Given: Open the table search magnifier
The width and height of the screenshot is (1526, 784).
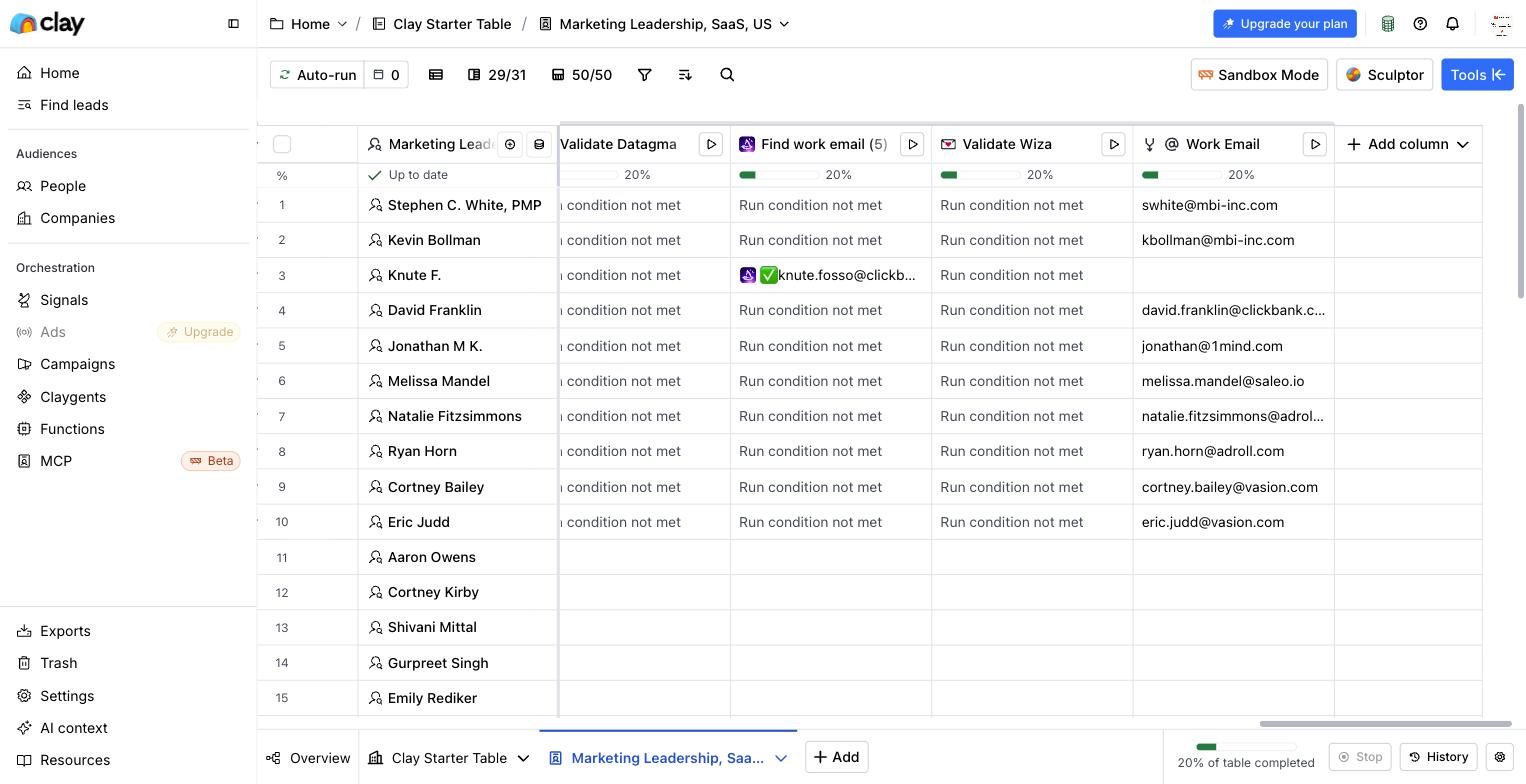Looking at the screenshot, I should [727, 75].
